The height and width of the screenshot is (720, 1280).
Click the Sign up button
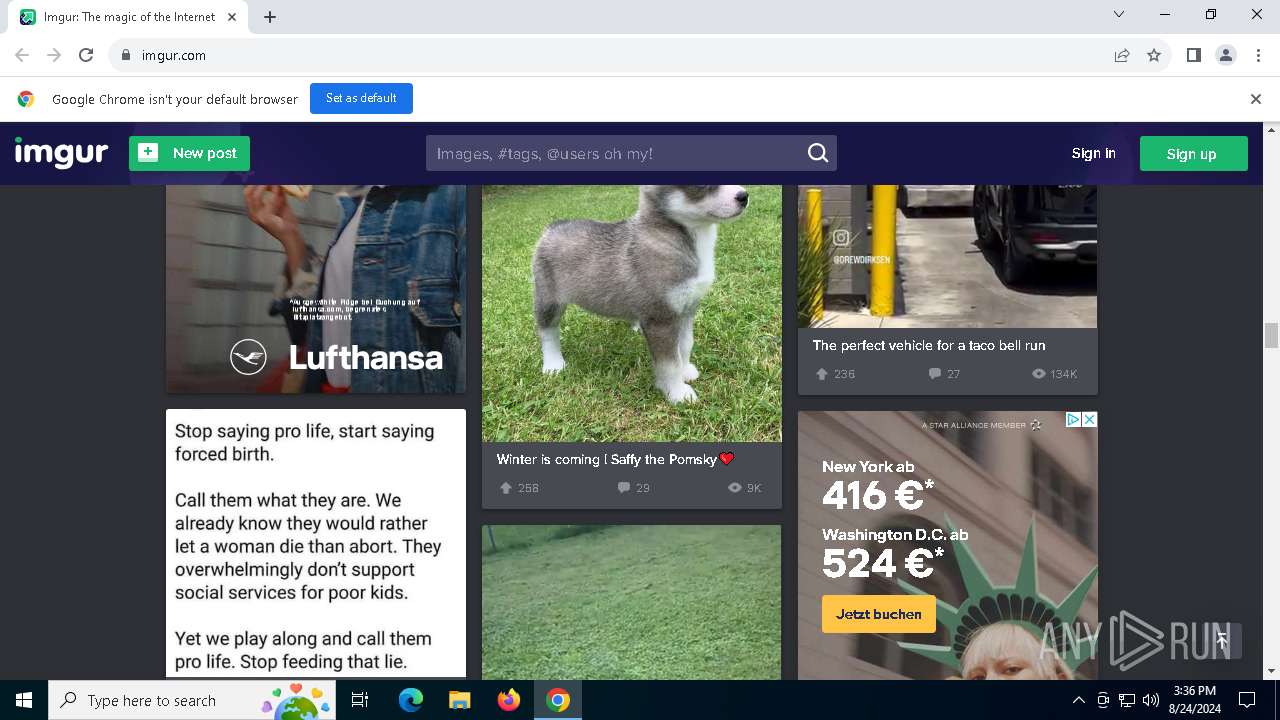click(1193, 153)
